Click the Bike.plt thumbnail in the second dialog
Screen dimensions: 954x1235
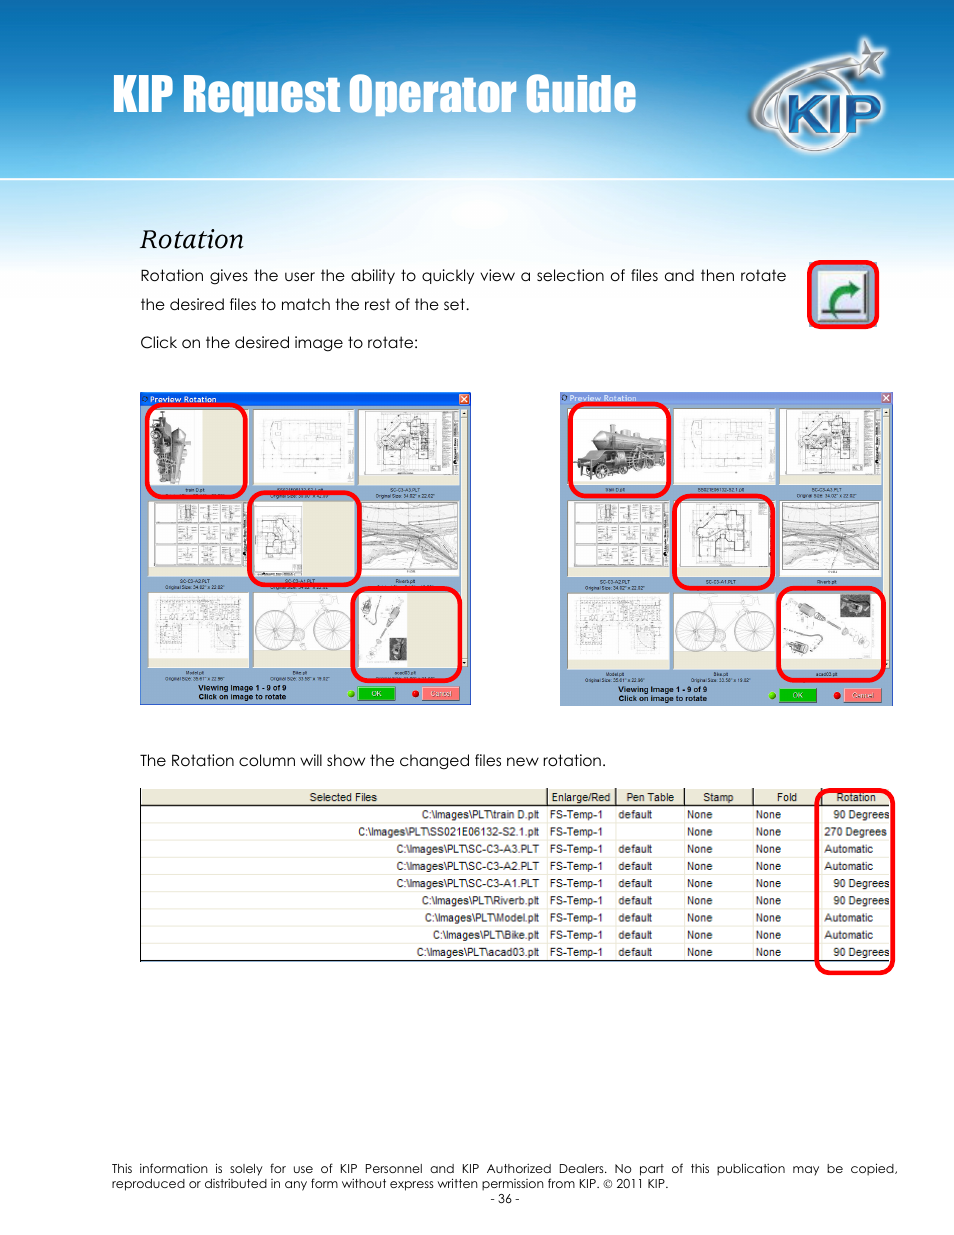pyautogui.click(x=724, y=631)
